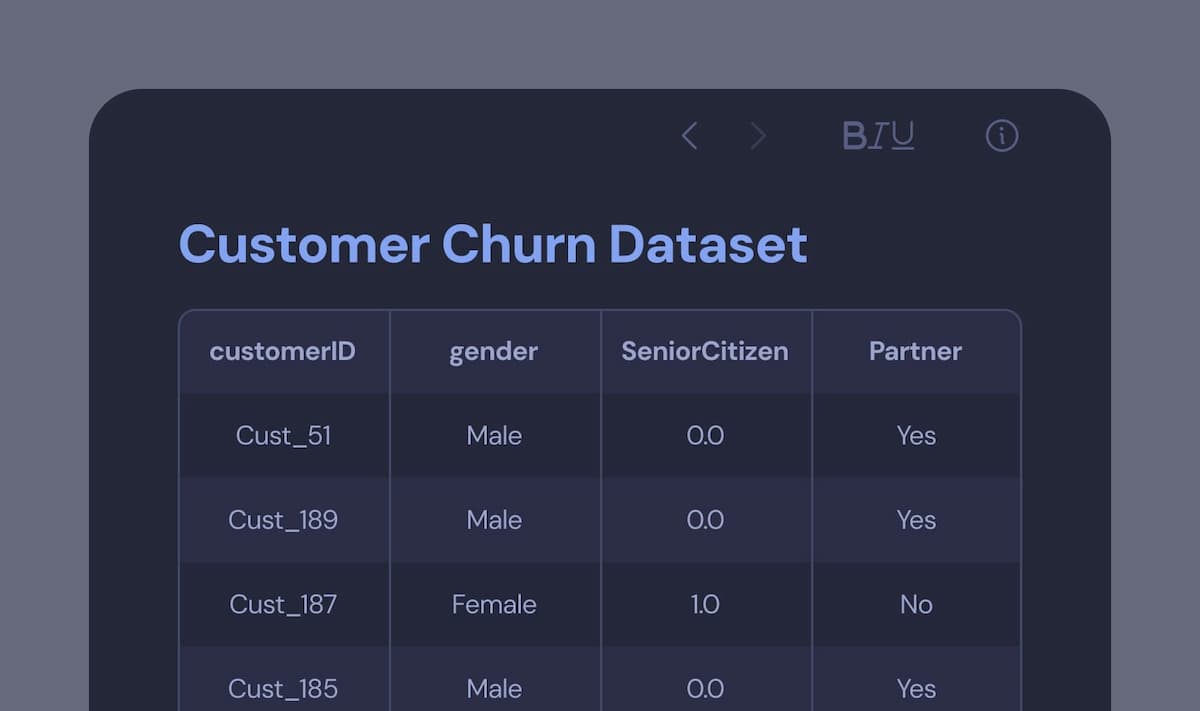Image resolution: width=1200 pixels, height=711 pixels.
Task: Toggle italic formatting
Action: (x=878, y=136)
